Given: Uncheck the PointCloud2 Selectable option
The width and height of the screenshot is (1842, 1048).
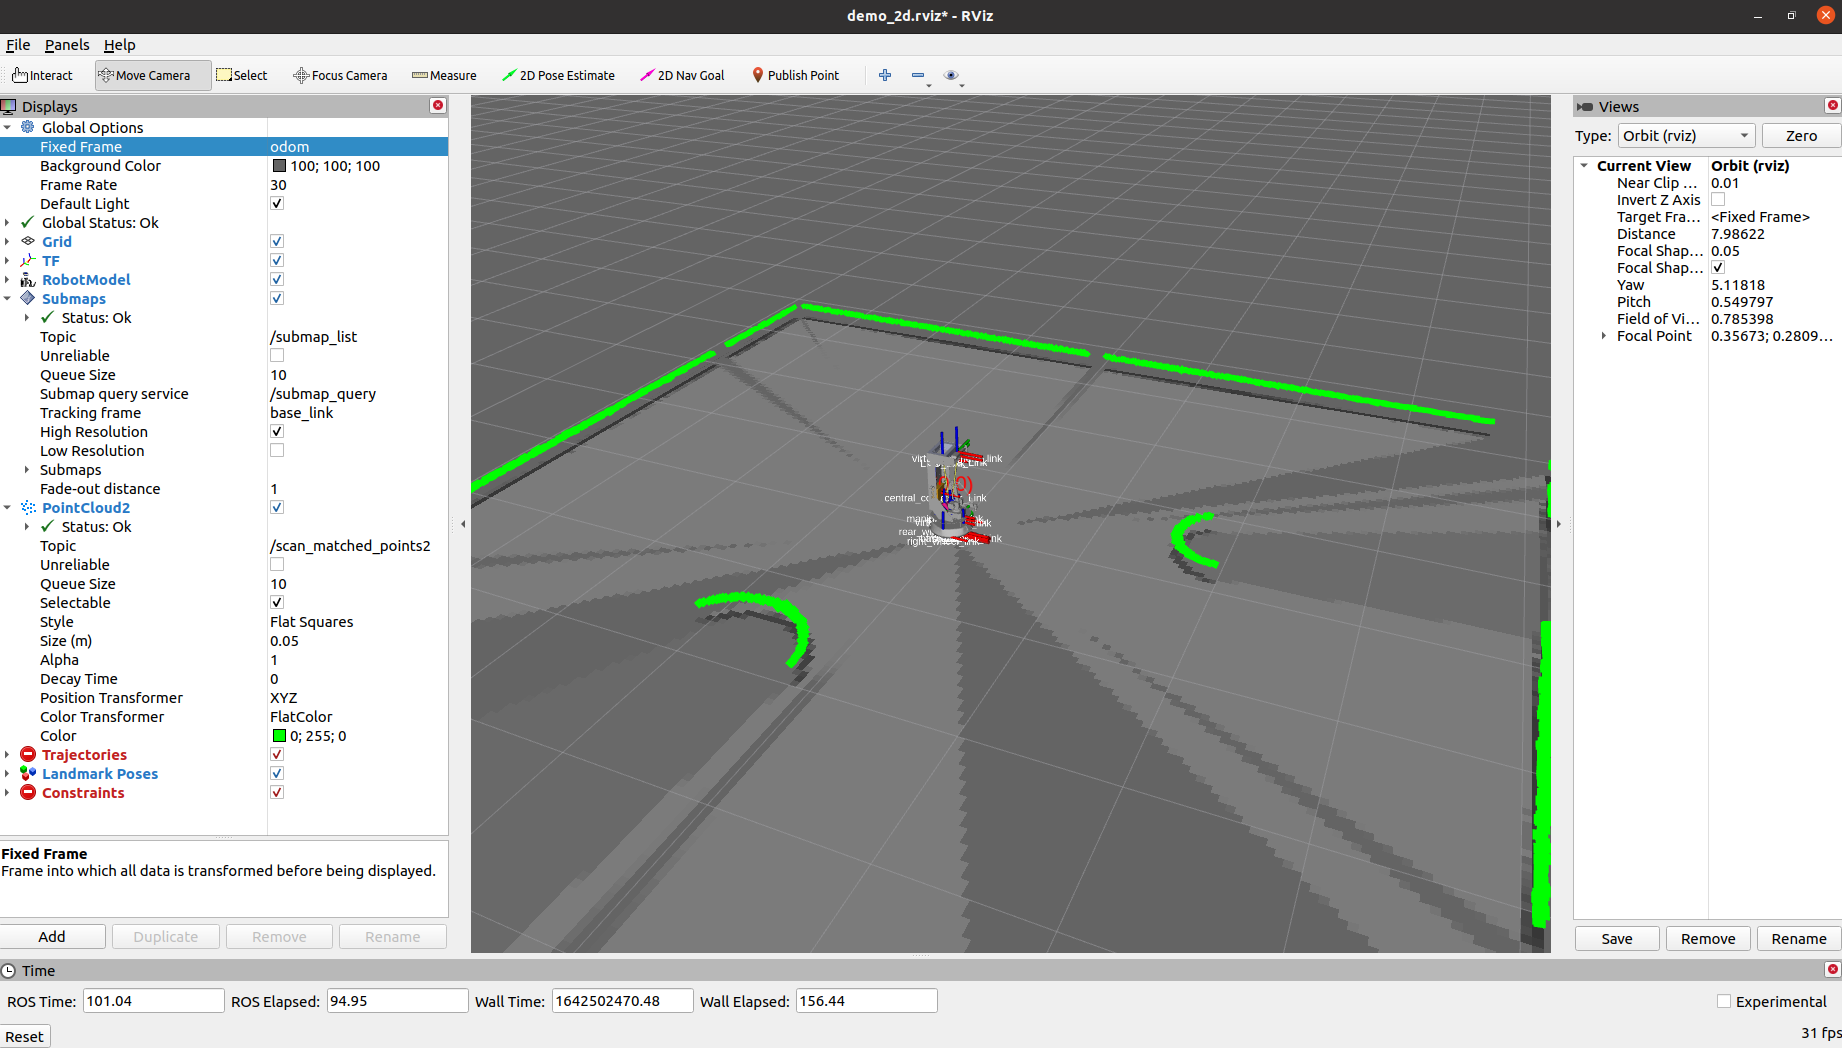Looking at the screenshot, I should point(277,602).
